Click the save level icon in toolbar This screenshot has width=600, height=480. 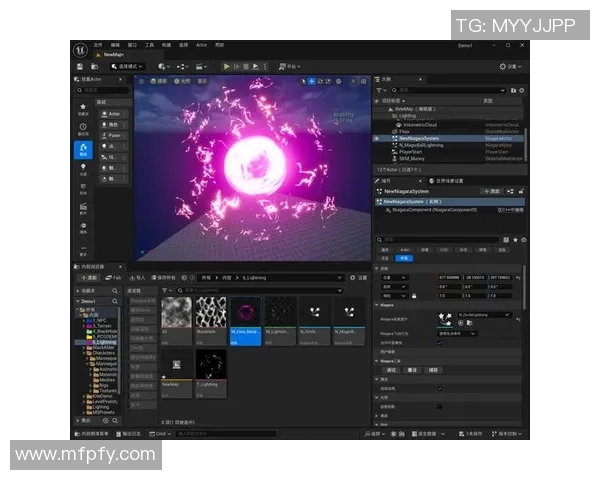coord(80,66)
